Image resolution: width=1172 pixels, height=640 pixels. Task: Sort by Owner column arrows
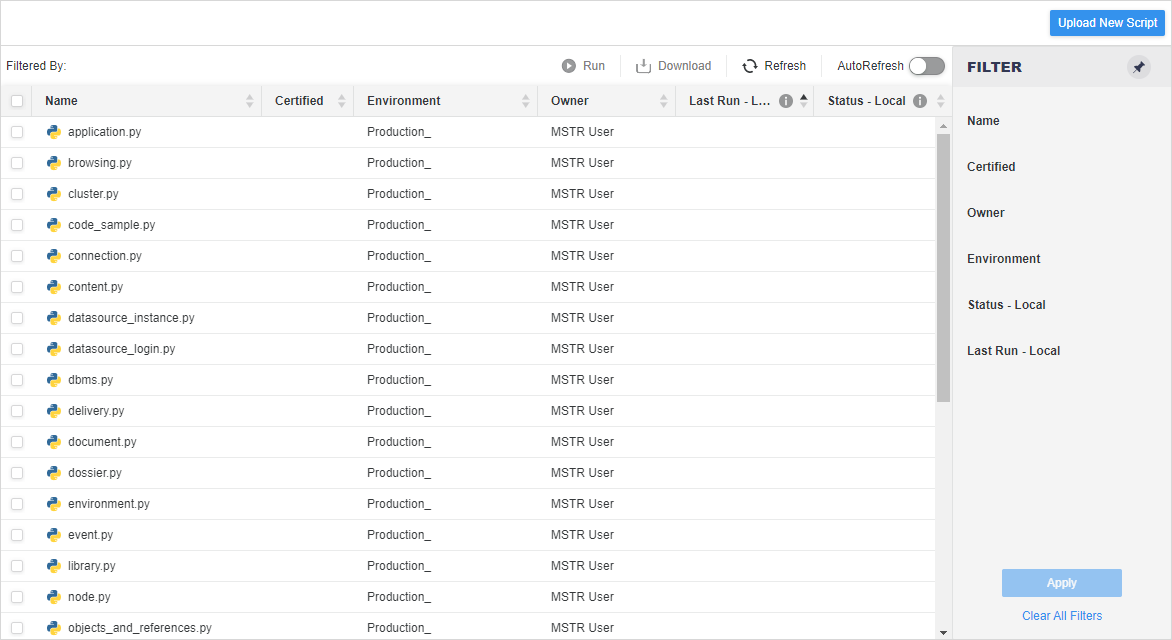point(664,101)
